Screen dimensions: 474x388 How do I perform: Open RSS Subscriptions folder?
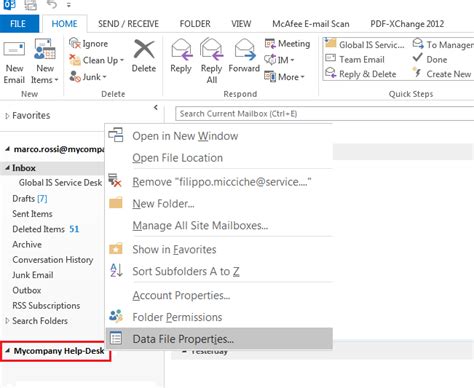pyautogui.click(x=46, y=306)
